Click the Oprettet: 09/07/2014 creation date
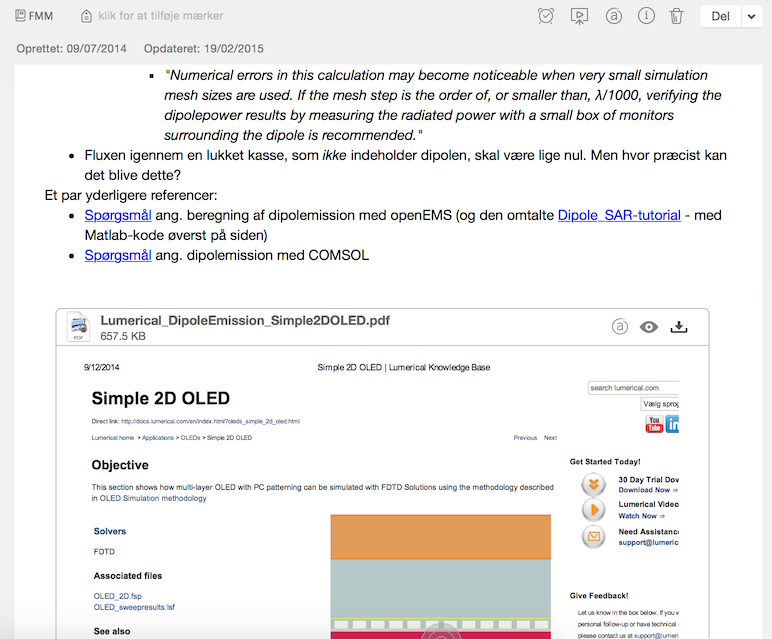Viewport: 772px width, 639px height. point(71,48)
